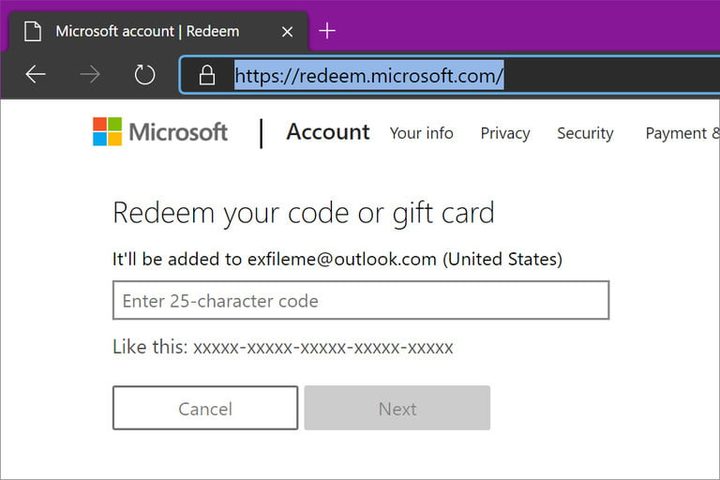This screenshot has width=720, height=480.
Task: Open the Account home link
Action: pos(328,132)
